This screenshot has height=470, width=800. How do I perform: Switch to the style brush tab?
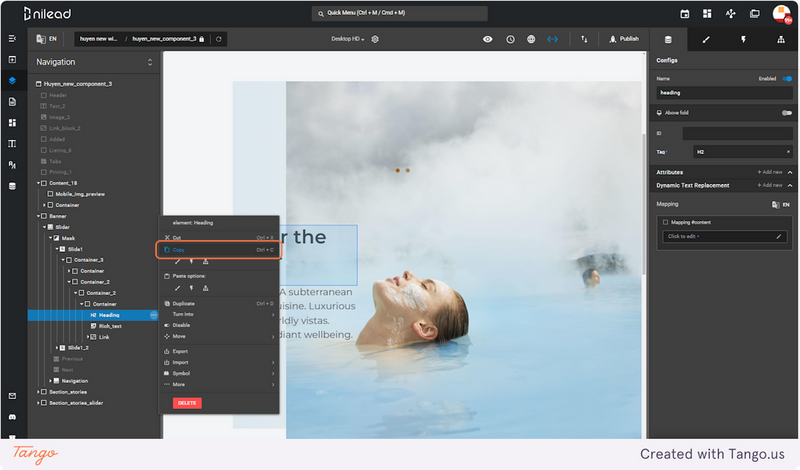pyautogui.click(x=706, y=40)
